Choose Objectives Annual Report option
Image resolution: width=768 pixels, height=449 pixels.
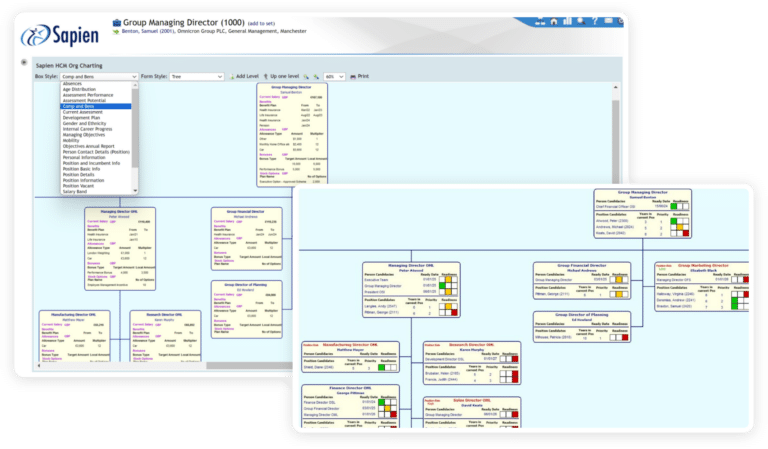(x=96, y=146)
